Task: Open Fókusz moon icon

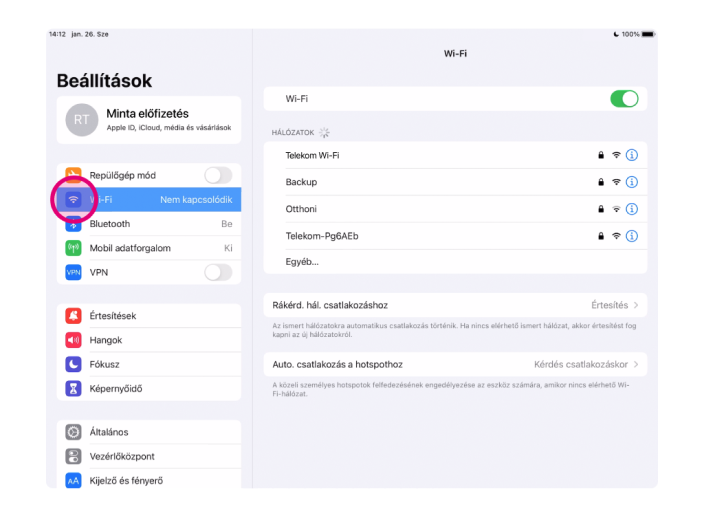Action: pyautogui.click(x=73, y=364)
